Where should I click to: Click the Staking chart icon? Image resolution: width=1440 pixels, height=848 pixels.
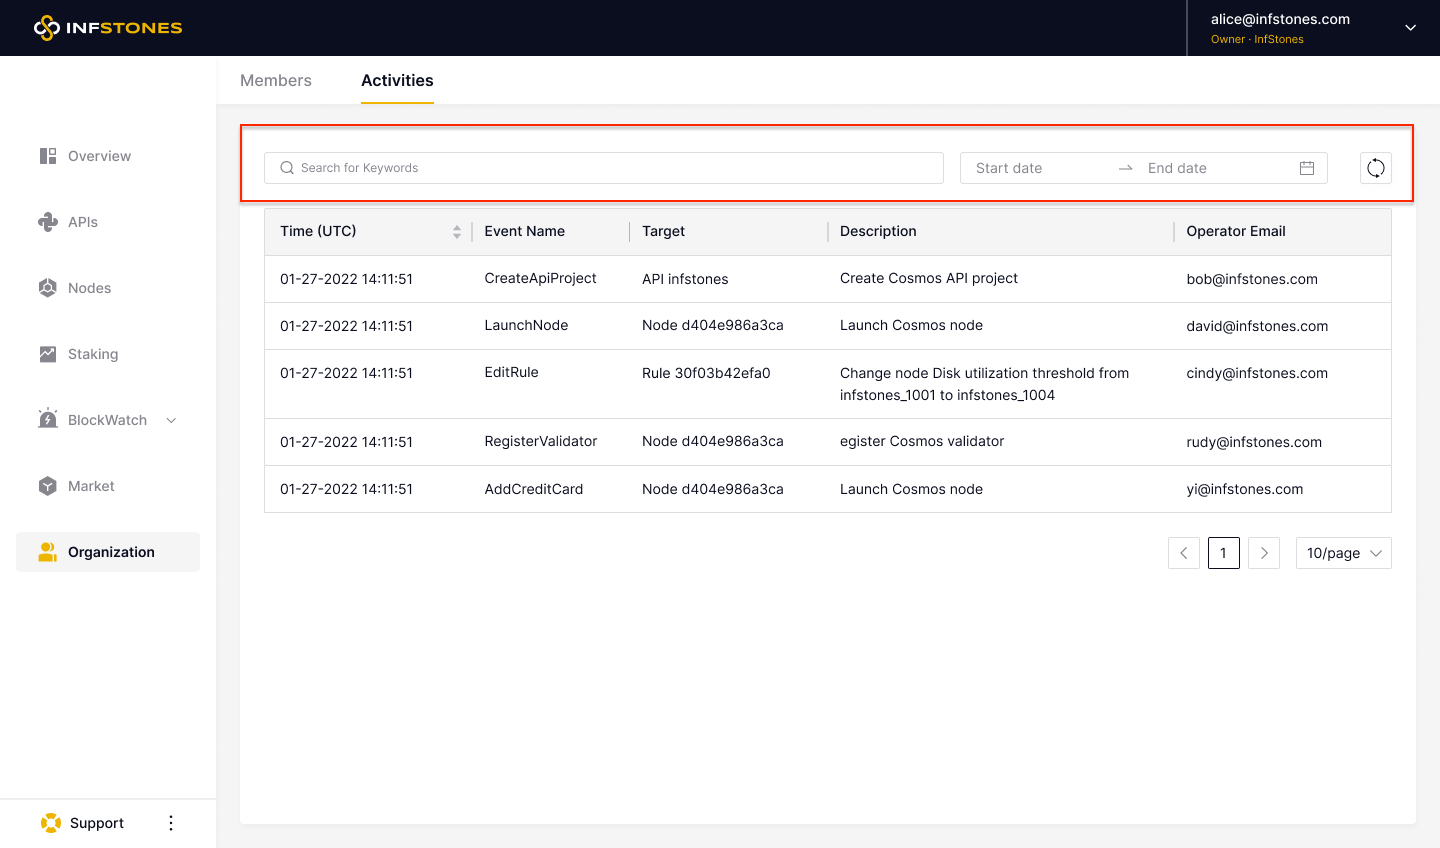(x=48, y=354)
